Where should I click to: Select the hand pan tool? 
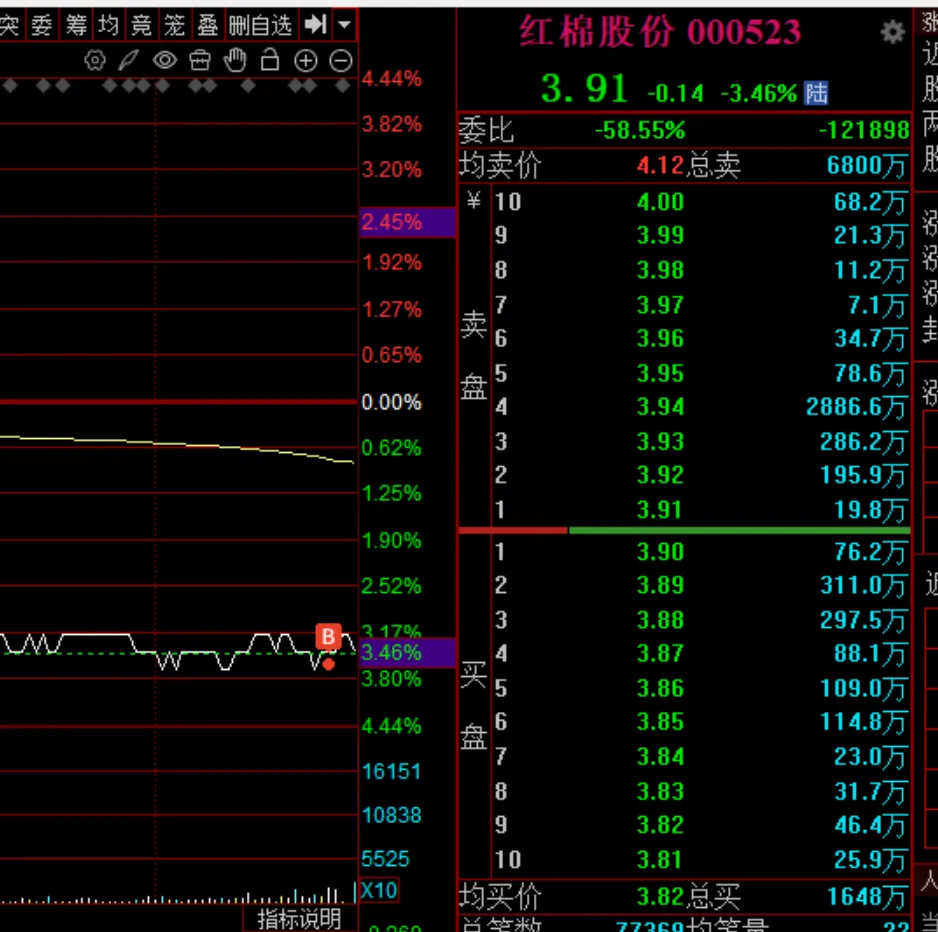(x=235, y=61)
